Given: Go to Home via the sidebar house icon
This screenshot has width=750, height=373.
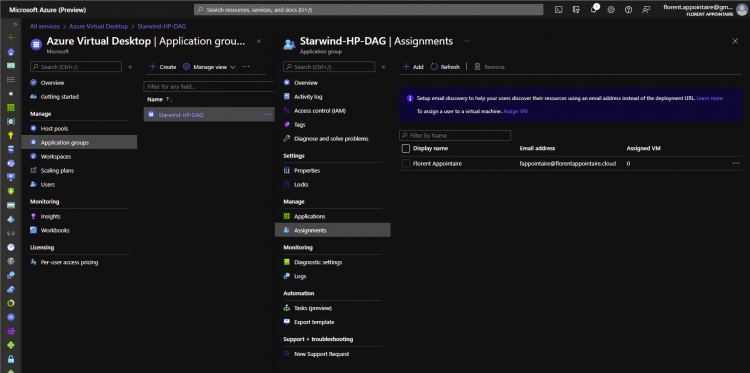Looking at the screenshot, I should 11,52.
